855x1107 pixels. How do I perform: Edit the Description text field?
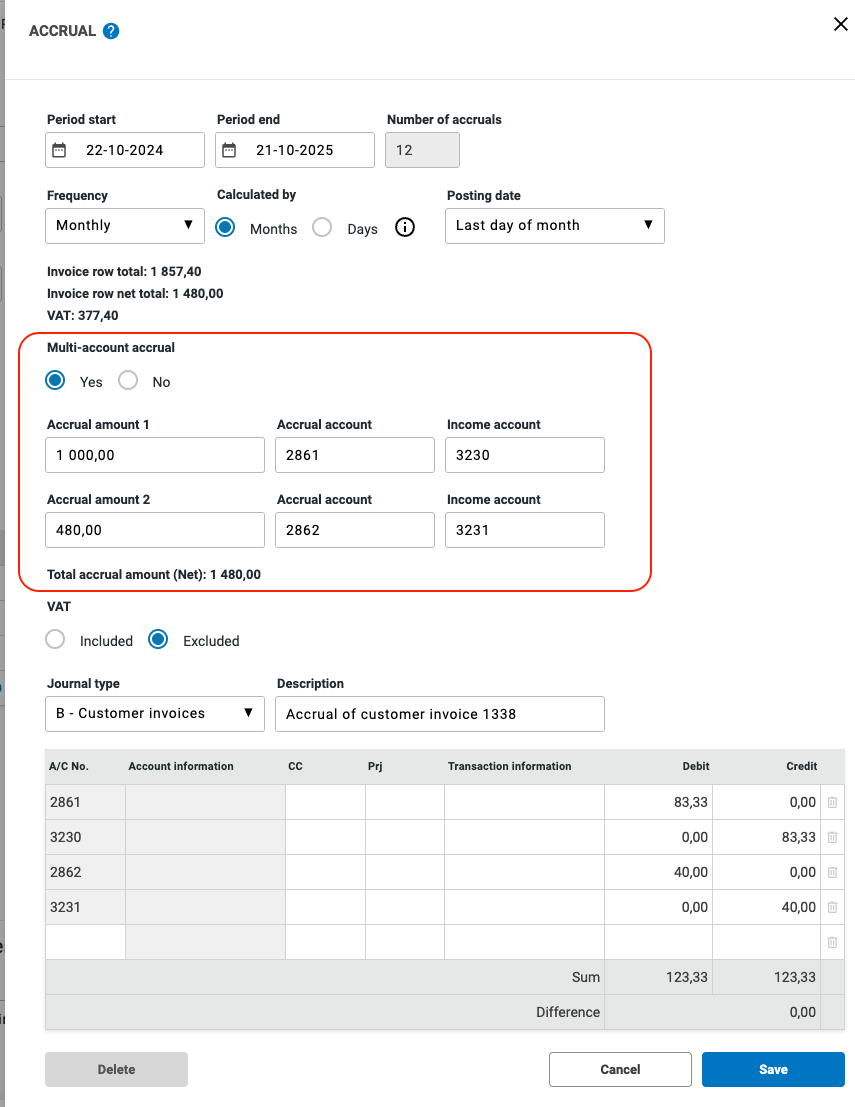pyautogui.click(x=439, y=714)
